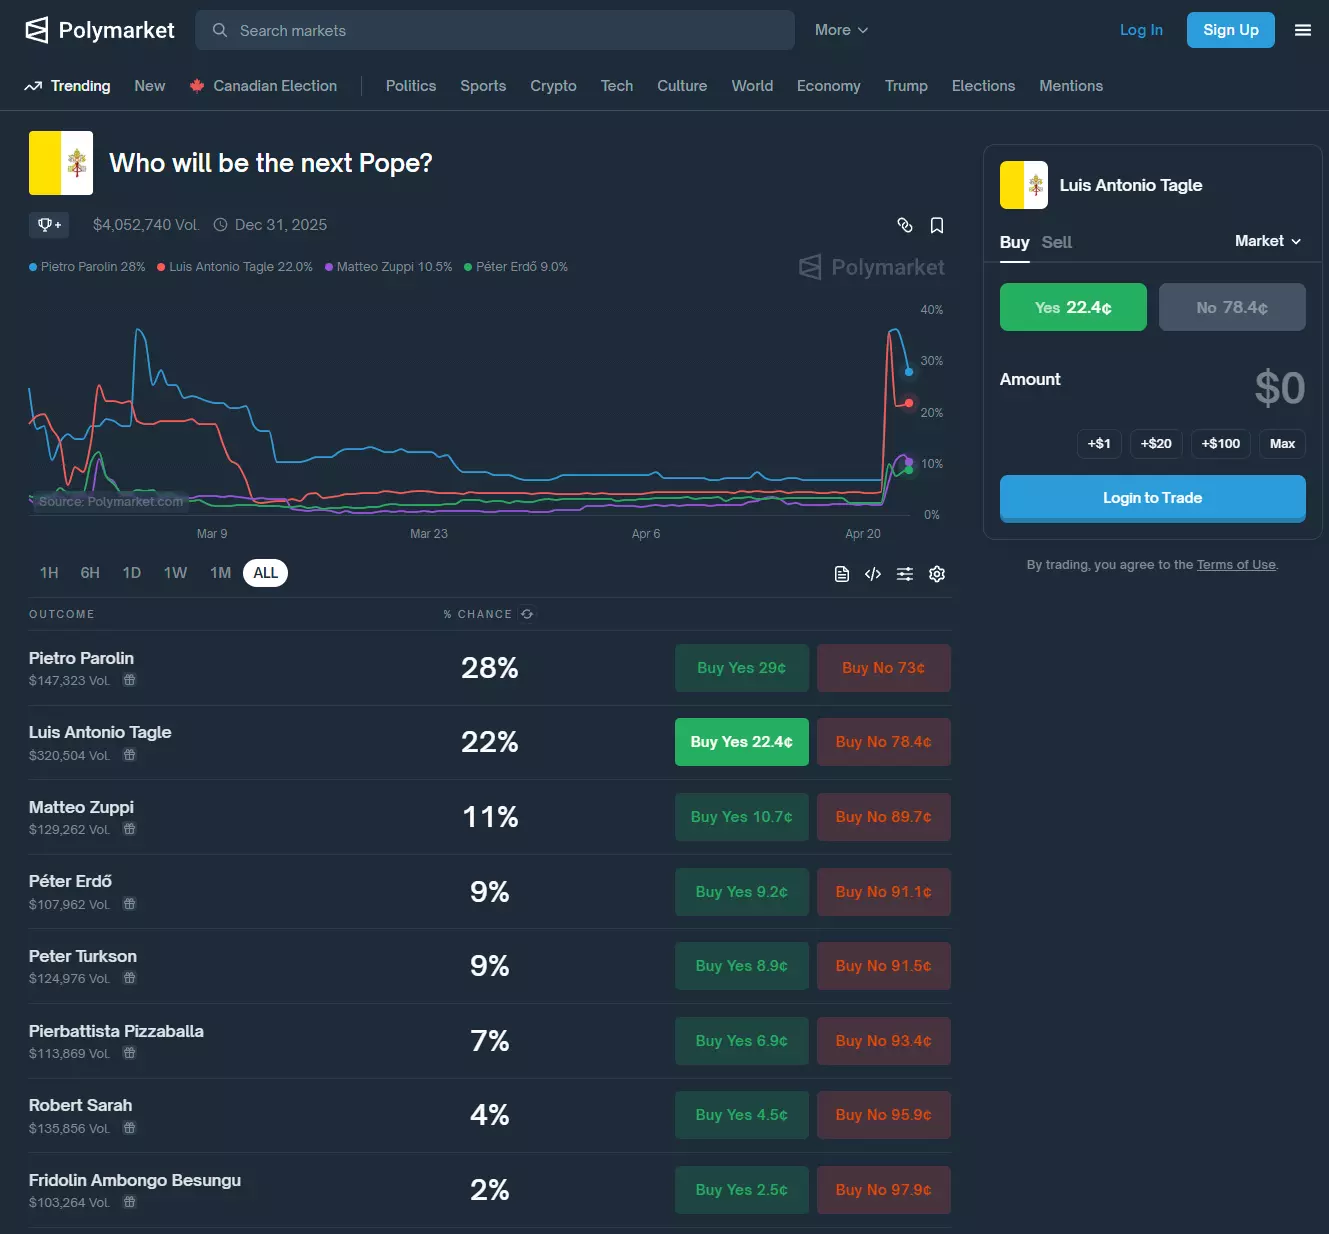Click the refresh icon beside % Chance
Screen dimensions: 1329x1234
click(527, 614)
